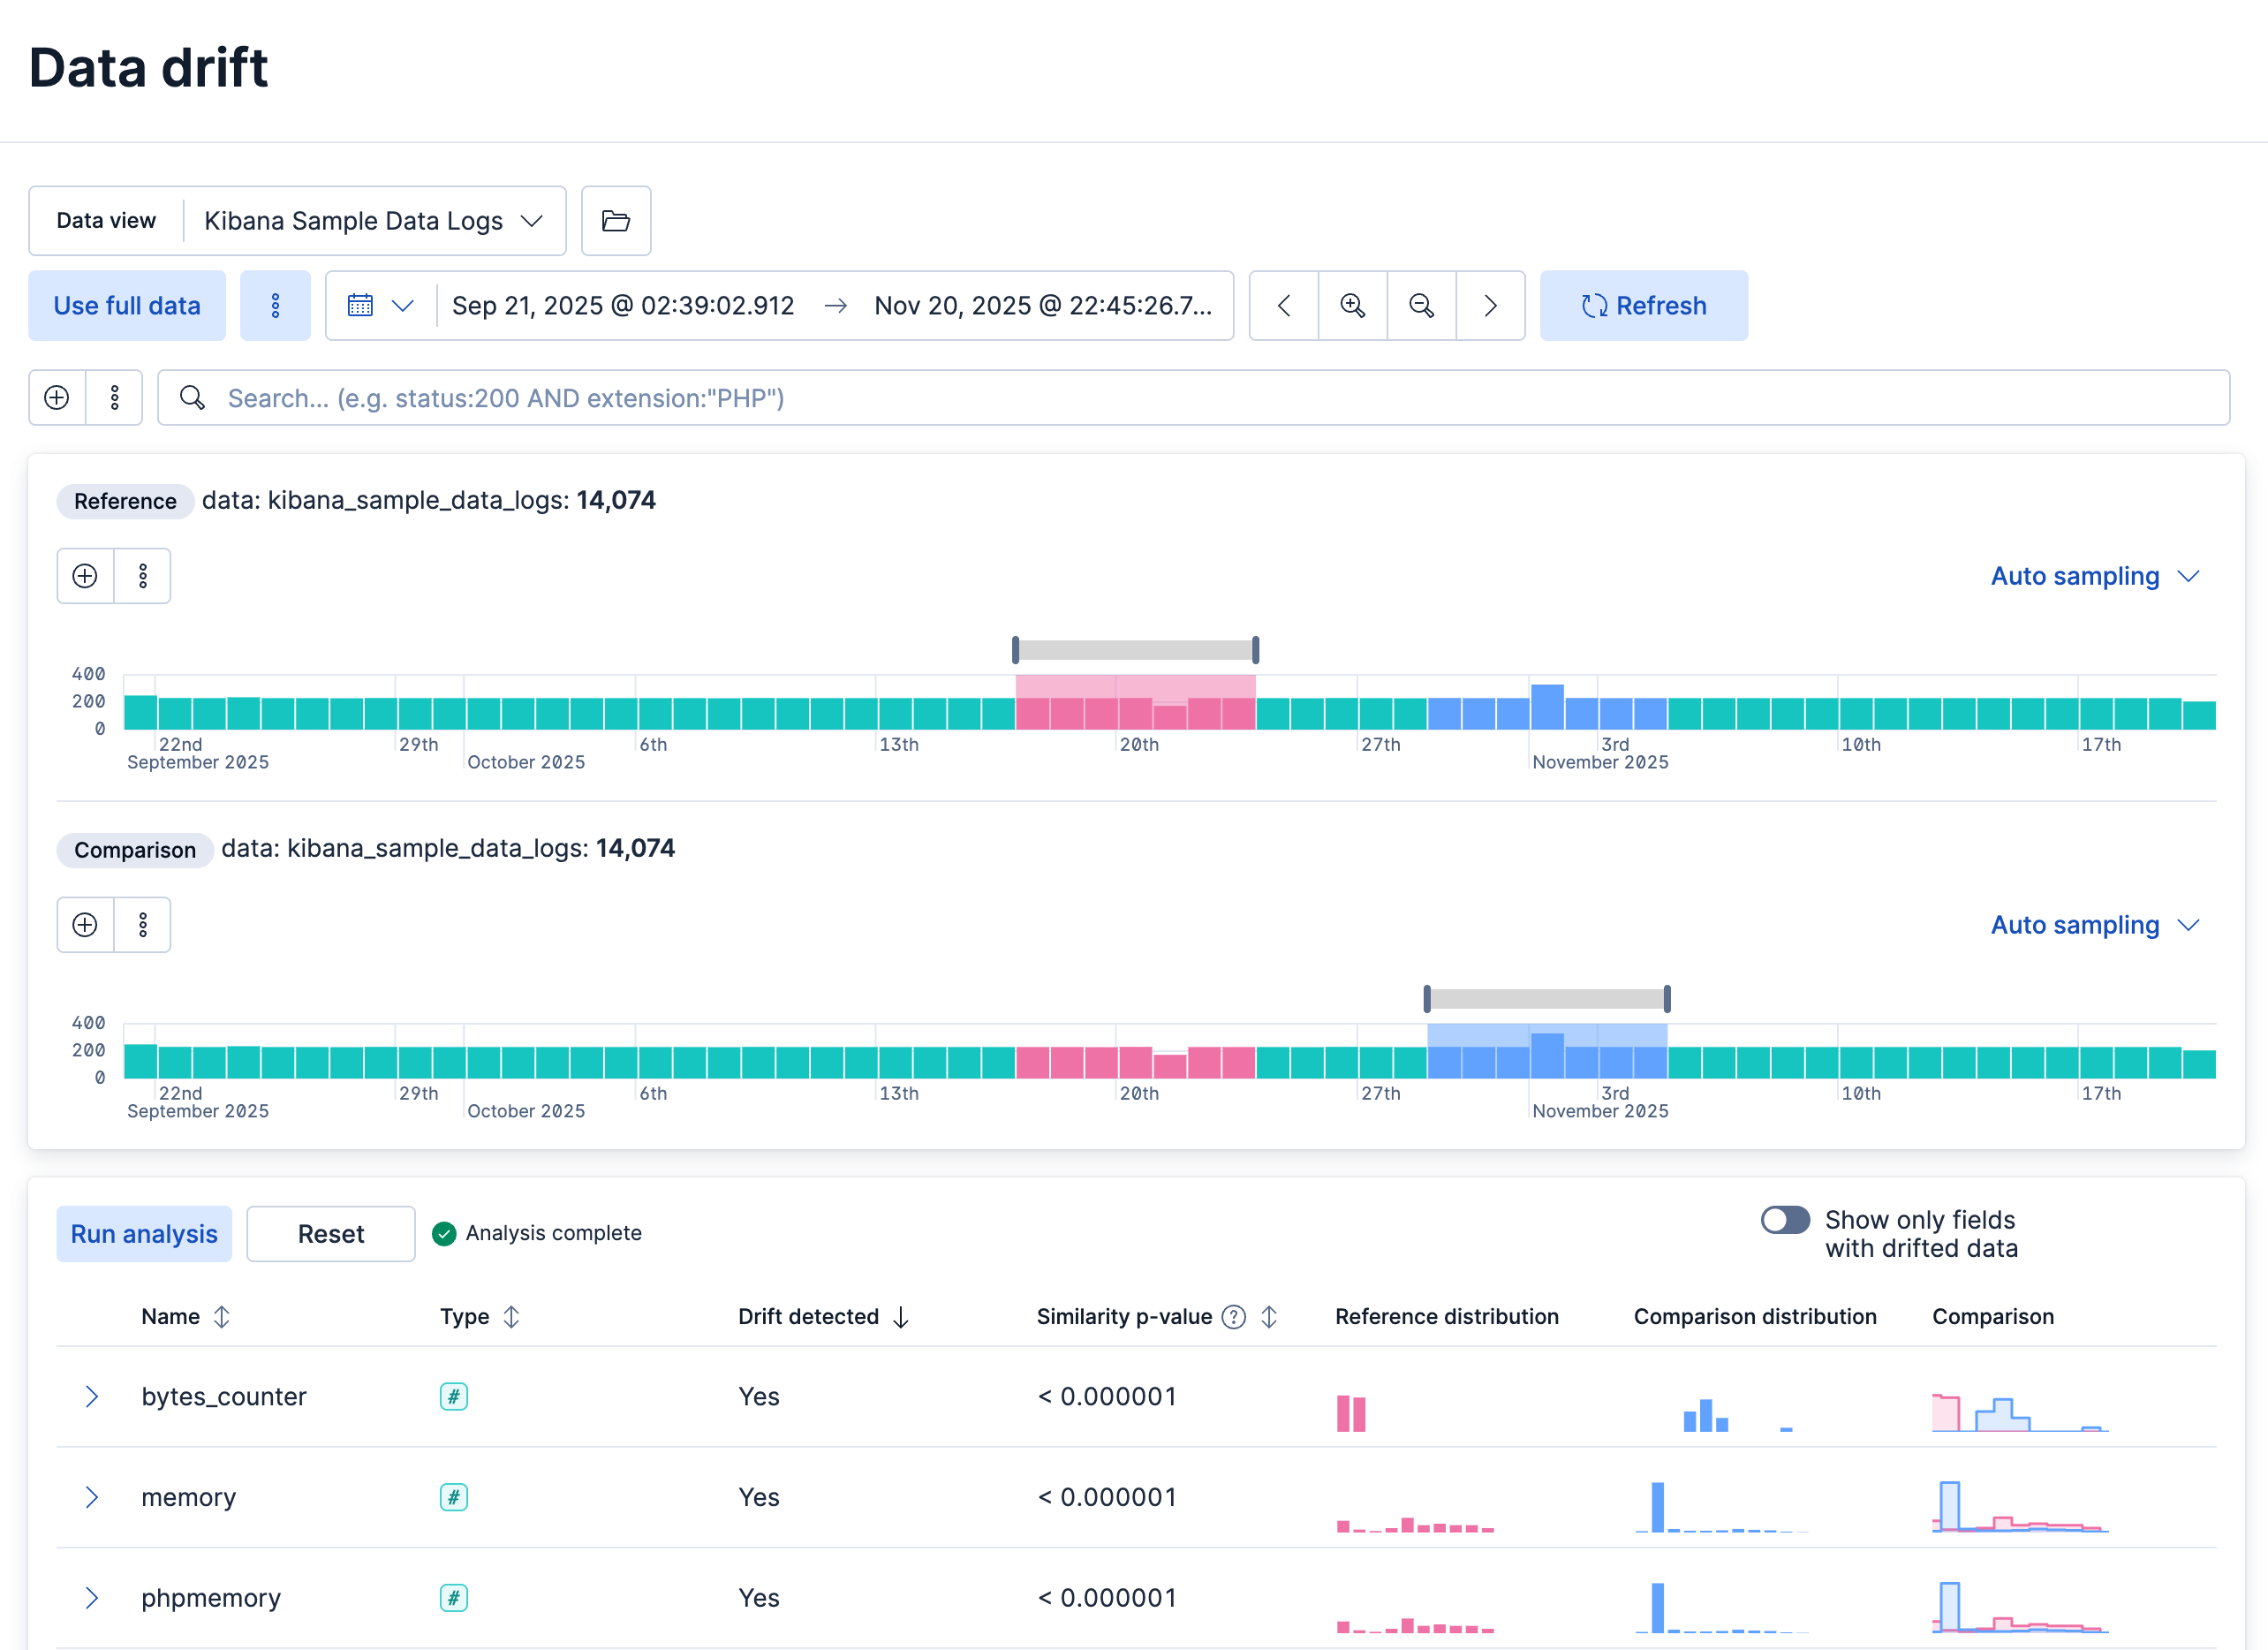Click right handle of Comparison time brush

1667,999
